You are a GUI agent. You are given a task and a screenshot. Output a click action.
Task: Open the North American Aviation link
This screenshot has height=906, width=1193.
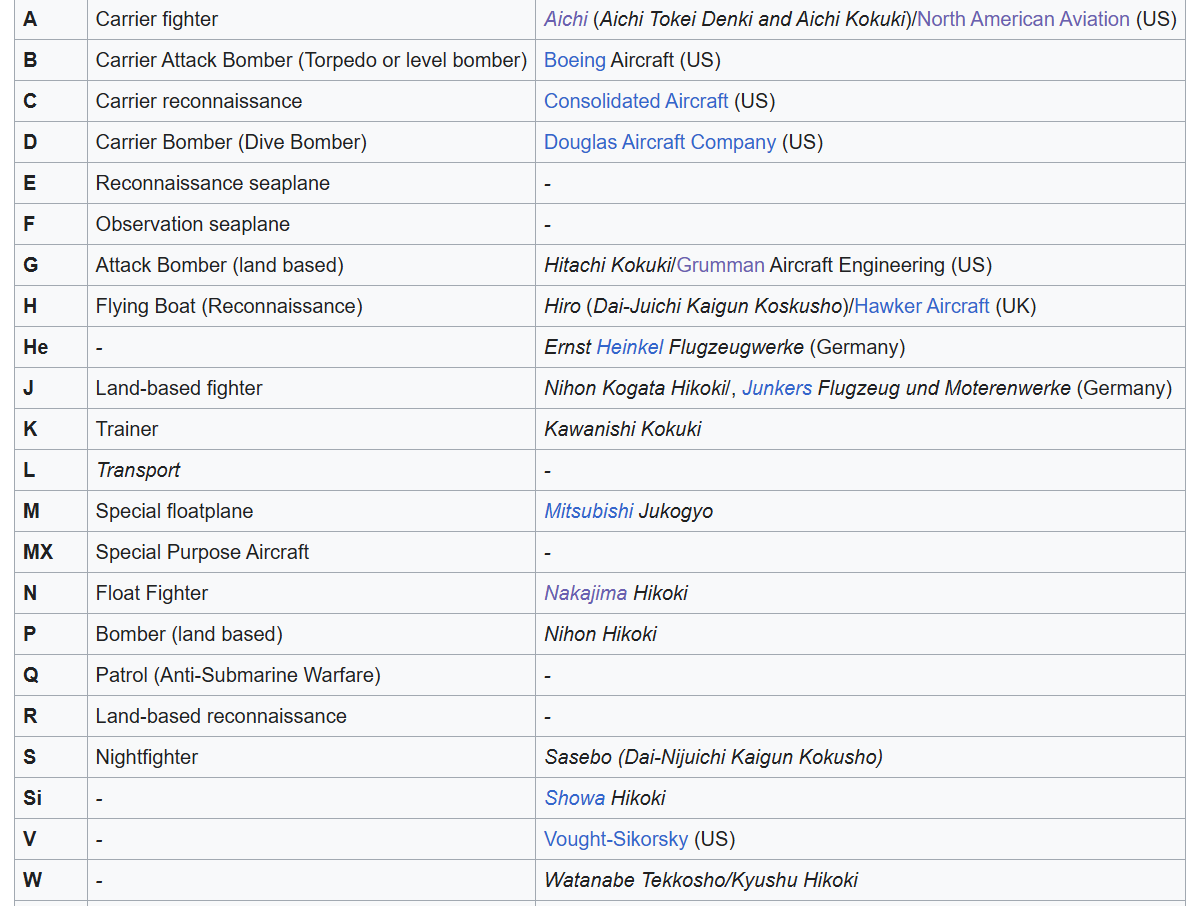point(1023,19)
